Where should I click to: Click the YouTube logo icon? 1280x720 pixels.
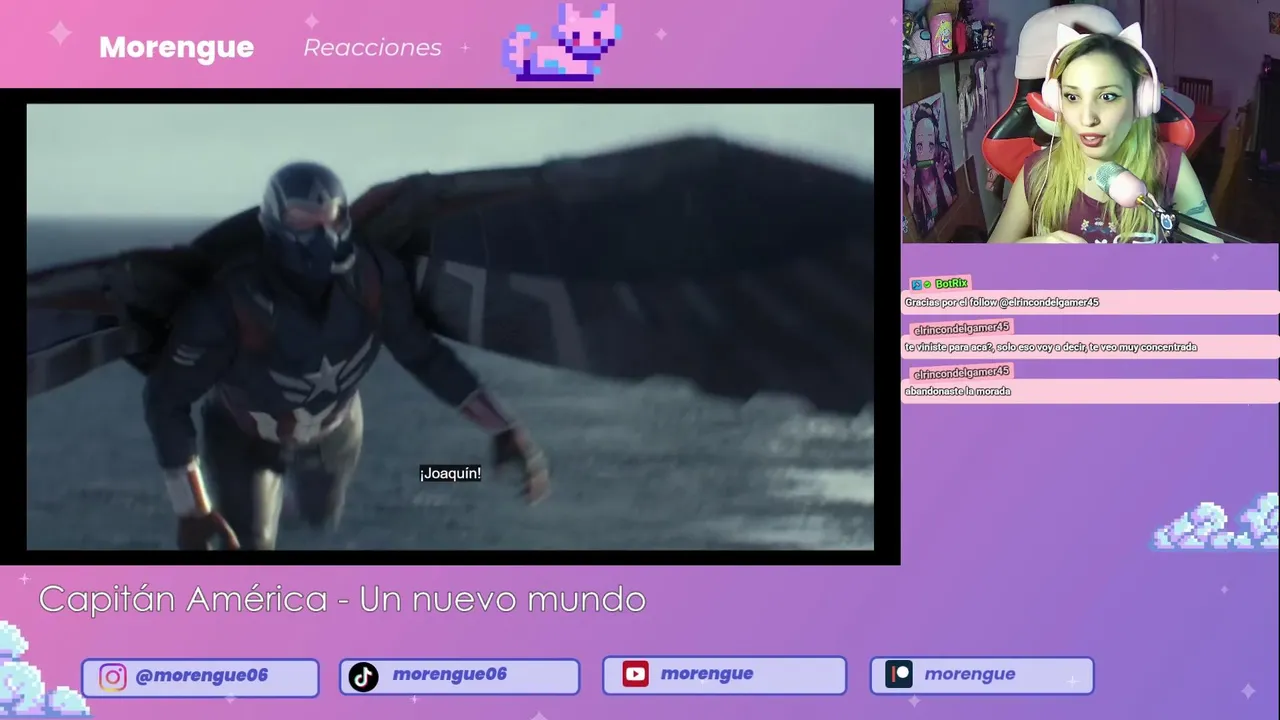pyautogui.click(x=635, y=674)
